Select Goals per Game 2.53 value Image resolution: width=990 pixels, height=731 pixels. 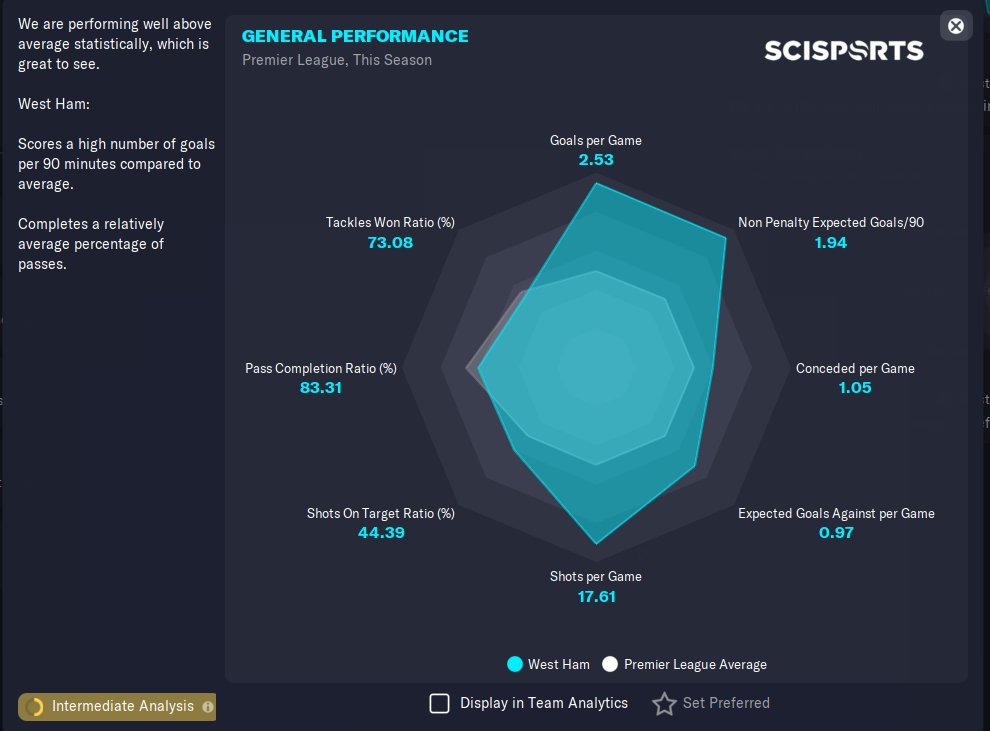click(x=596, y=159)
